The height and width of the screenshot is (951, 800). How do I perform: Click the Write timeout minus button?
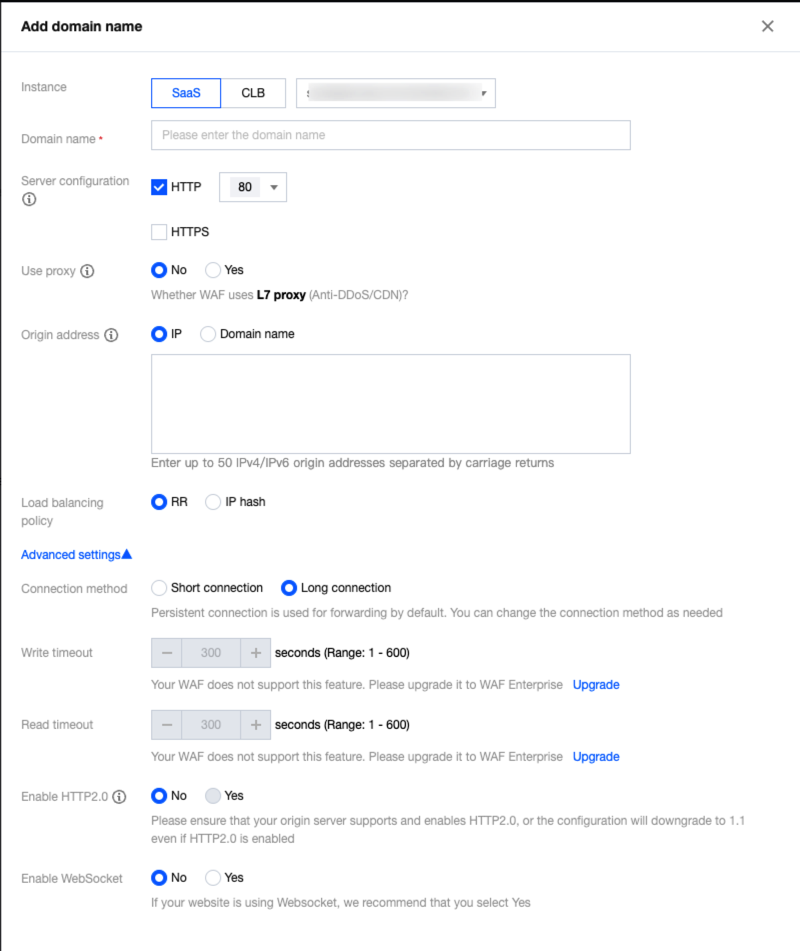point(166,653)
